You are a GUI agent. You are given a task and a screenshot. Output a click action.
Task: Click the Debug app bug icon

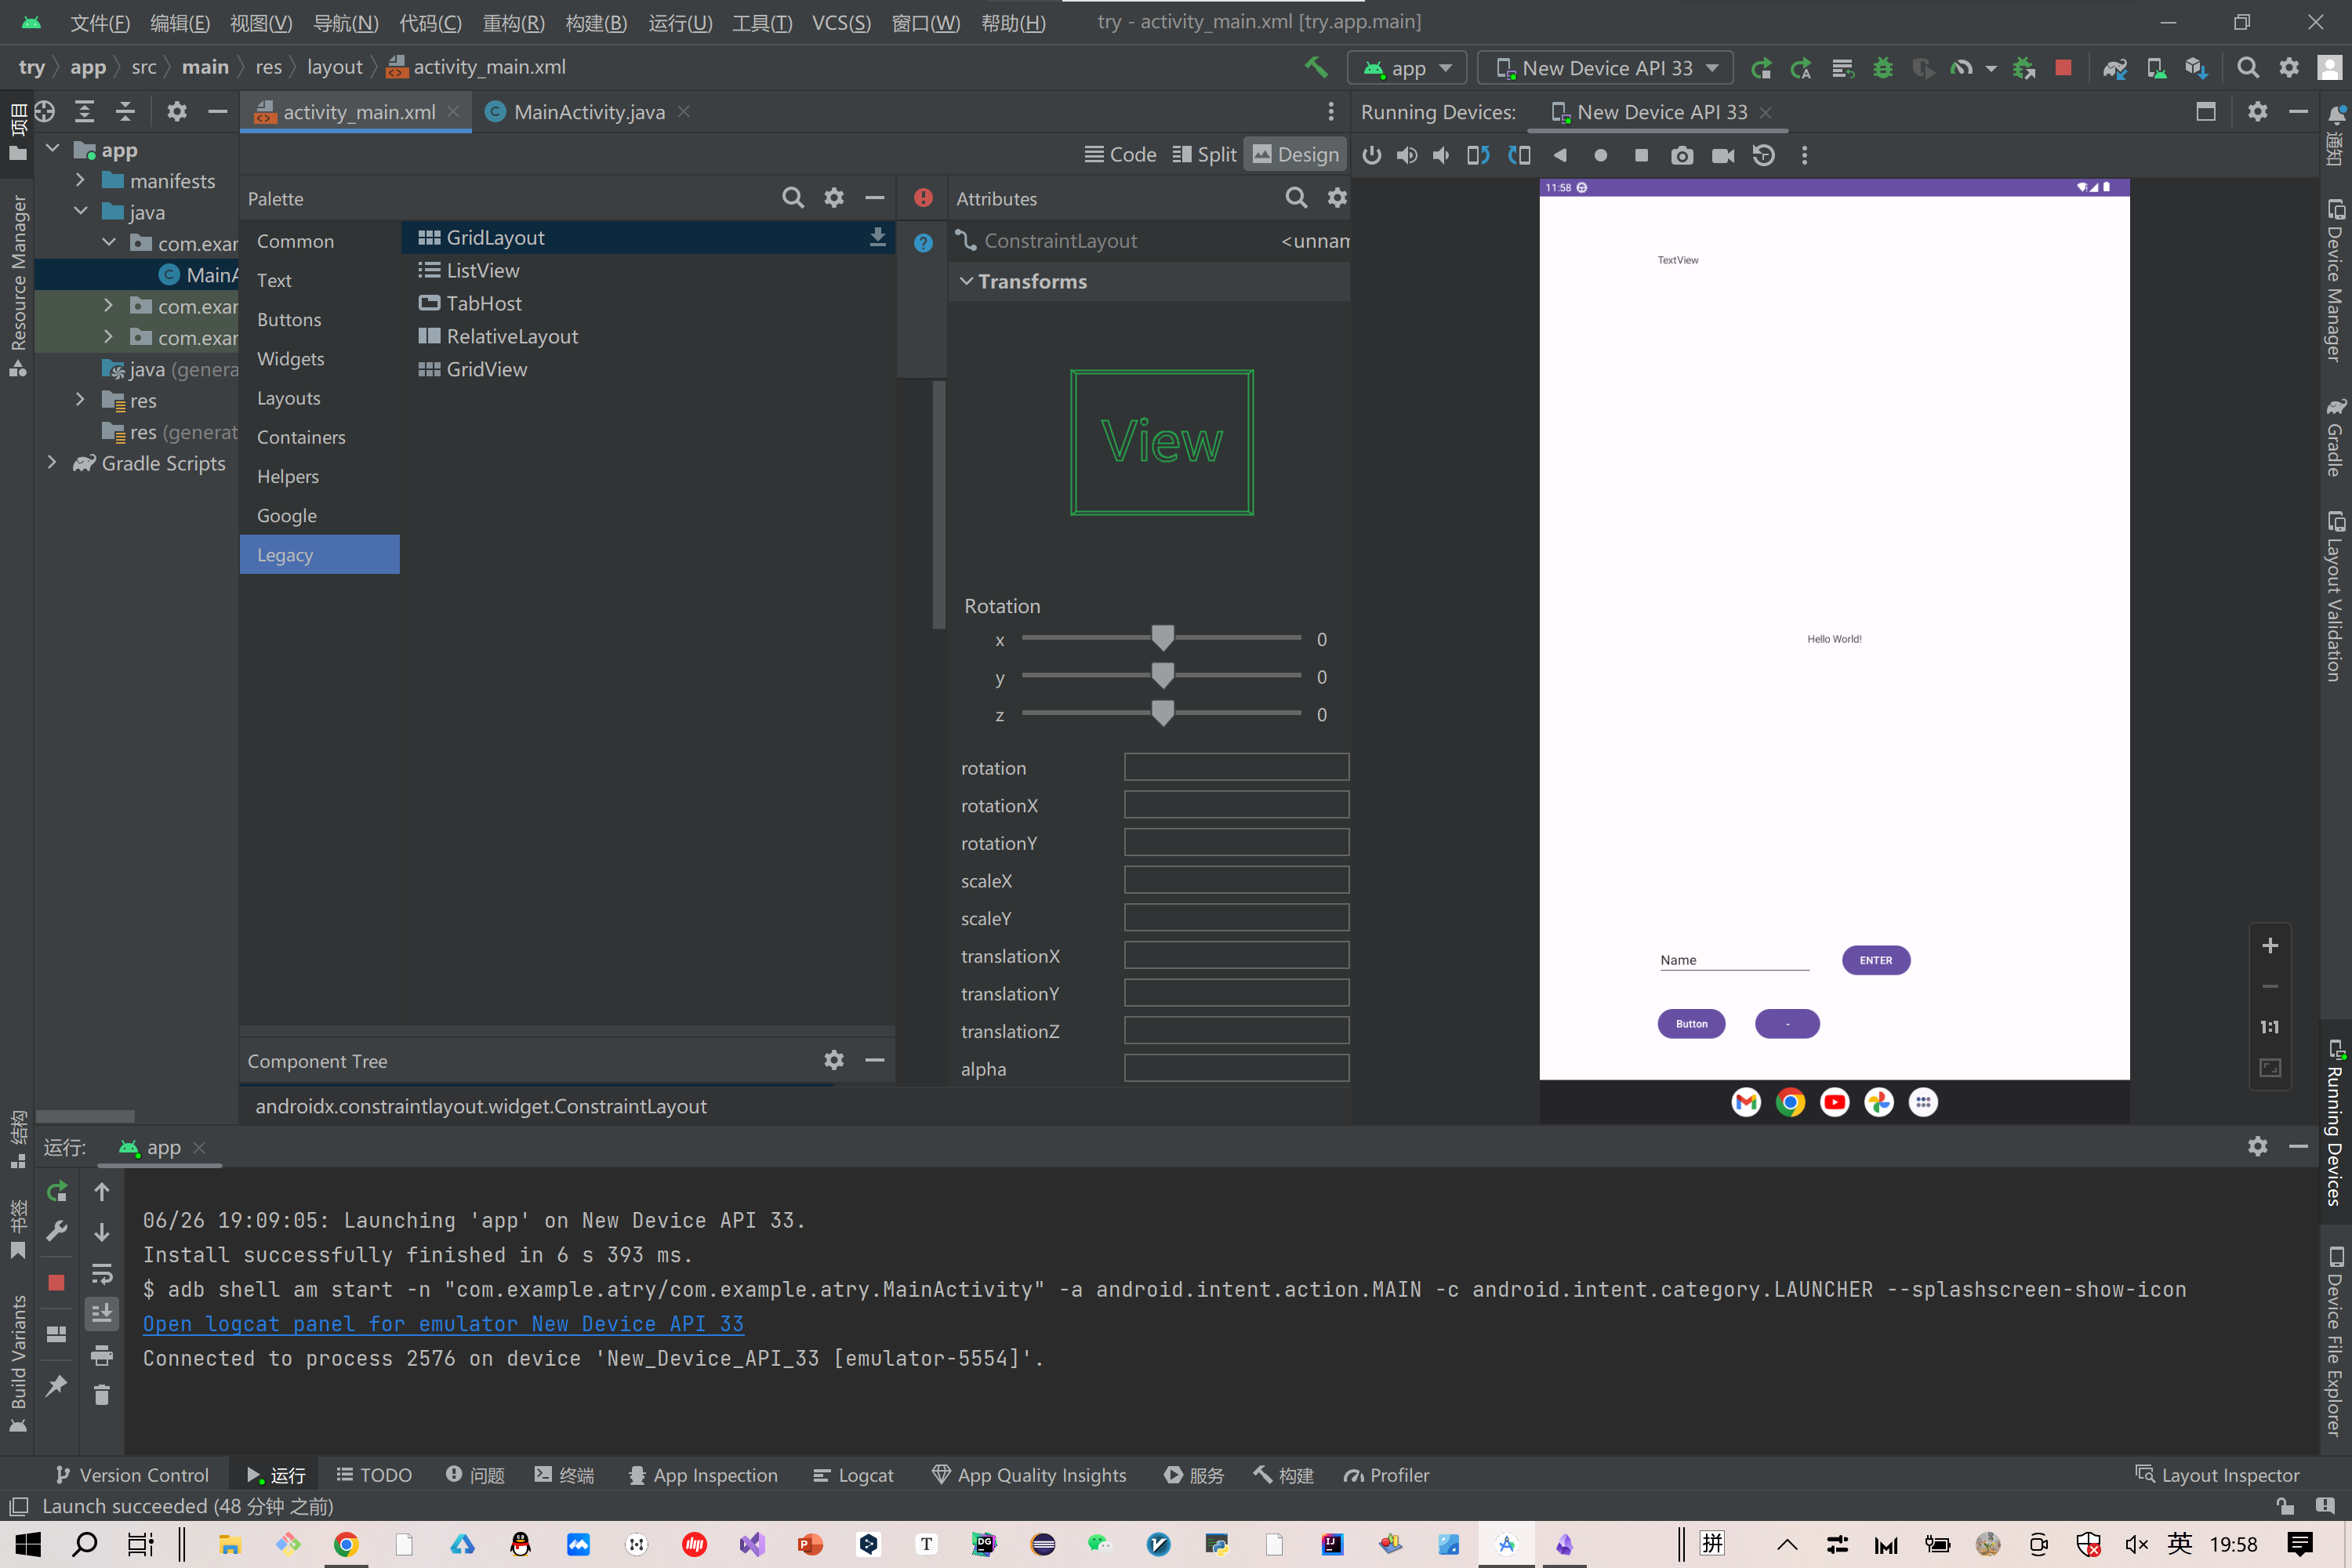pyautogui.click(x=1883, y=68)
